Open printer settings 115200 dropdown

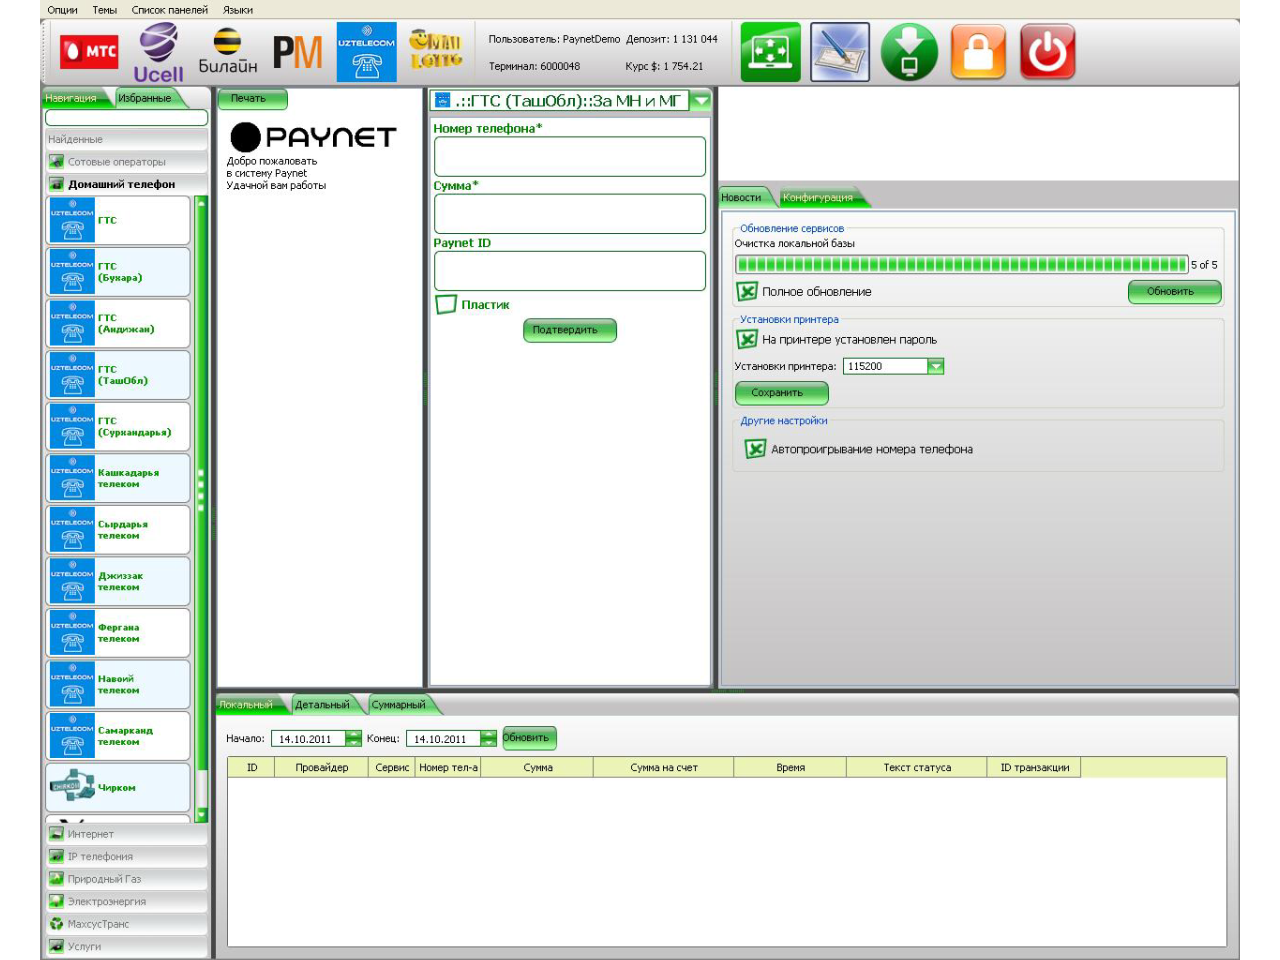click(935, 366)
